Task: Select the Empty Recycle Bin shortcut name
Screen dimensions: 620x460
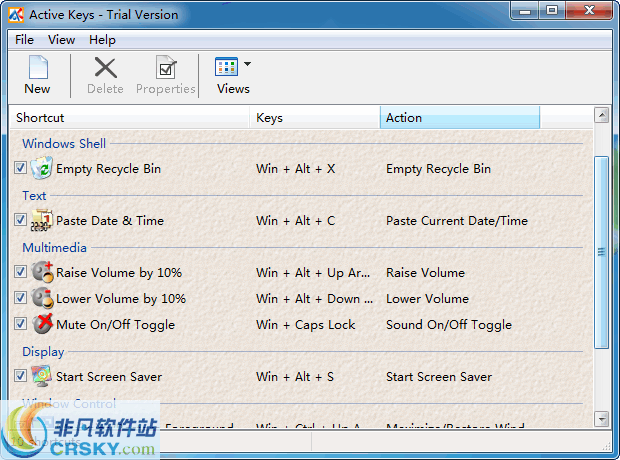Action: coord(108,169)
